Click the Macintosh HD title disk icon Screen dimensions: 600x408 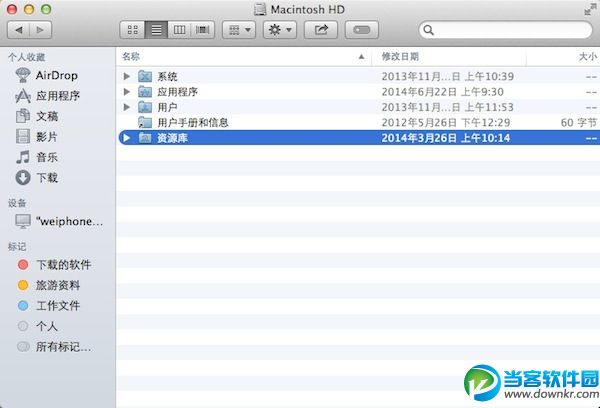click(x=260, y=9)
